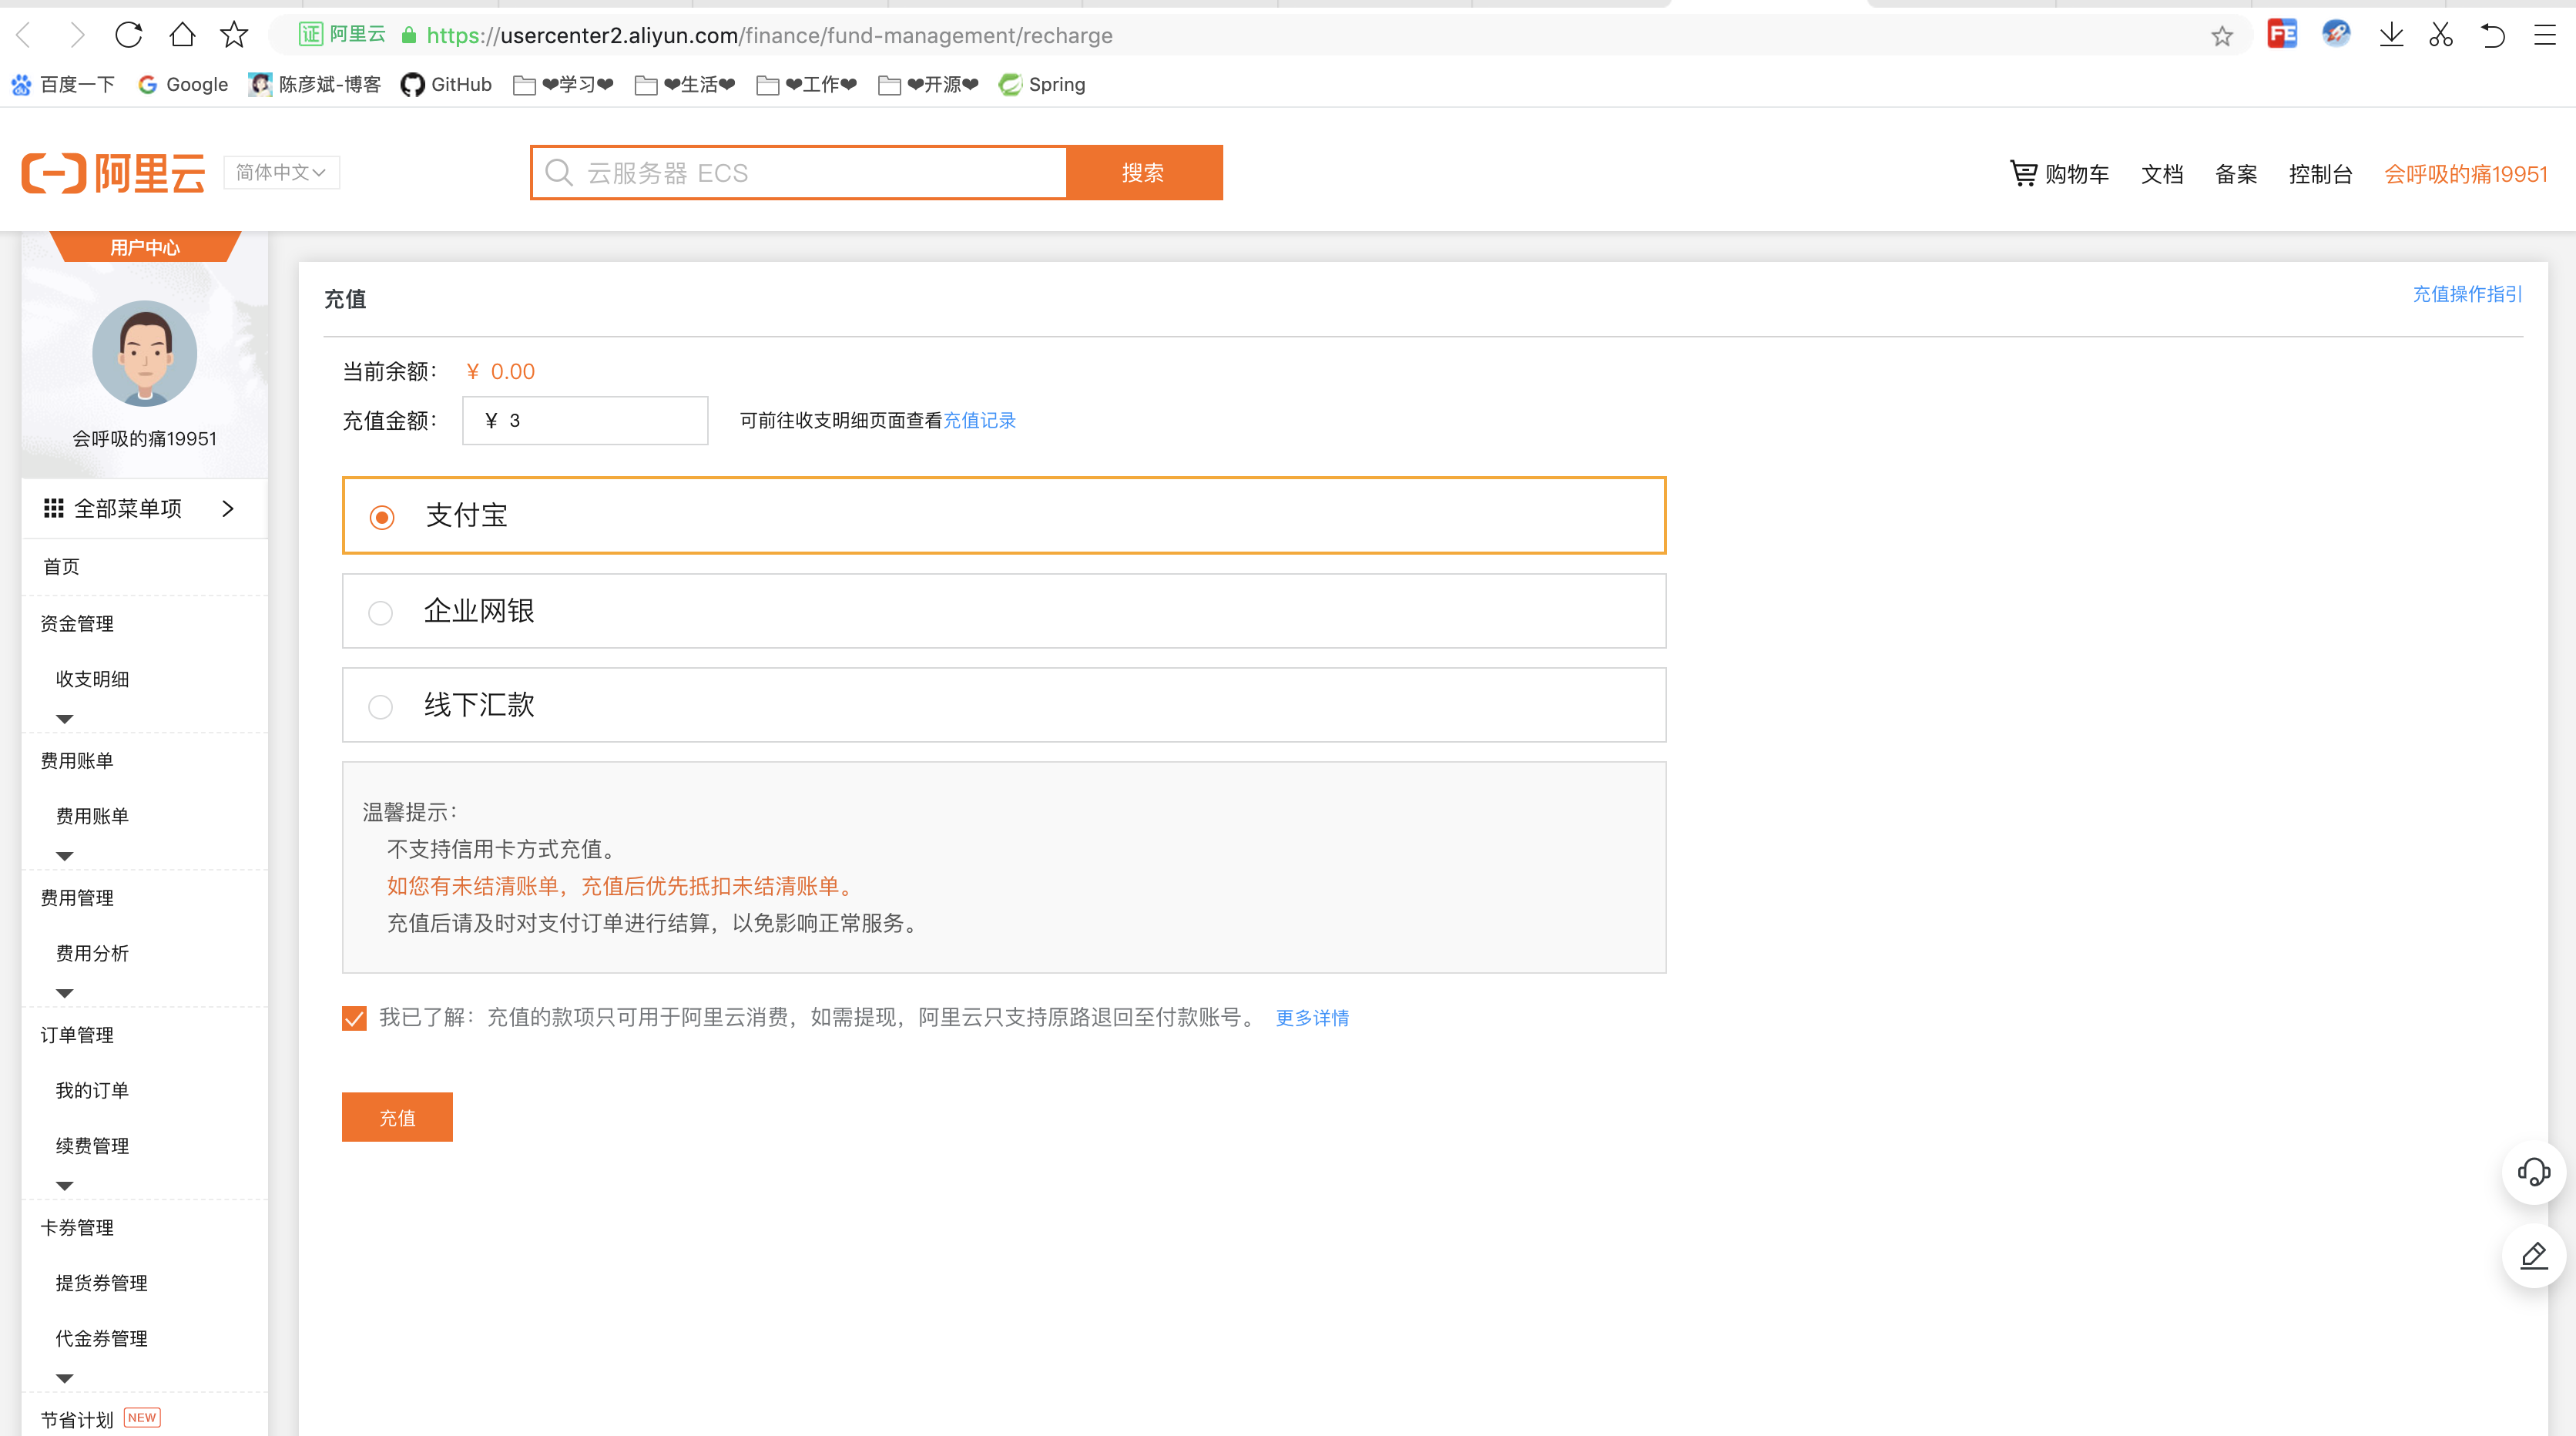Open 备案 in top navigation
Screen dimensions: 2576x1436
(x=2235, y=174)
